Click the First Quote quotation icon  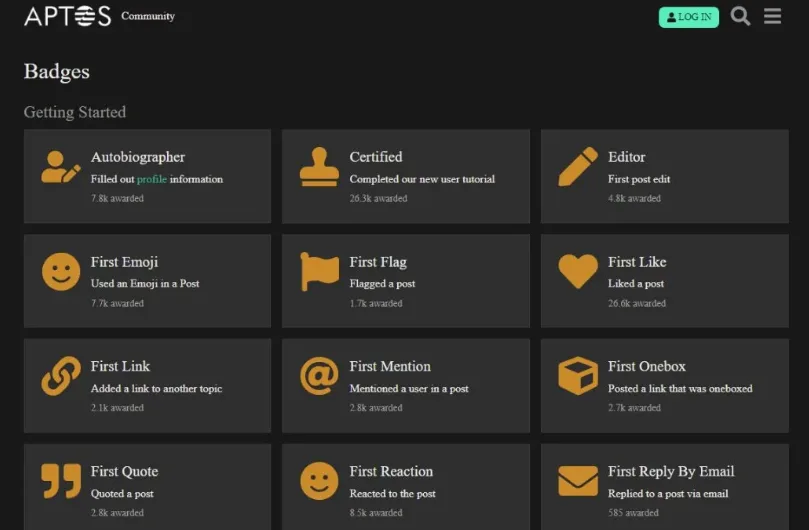[61, 480]
